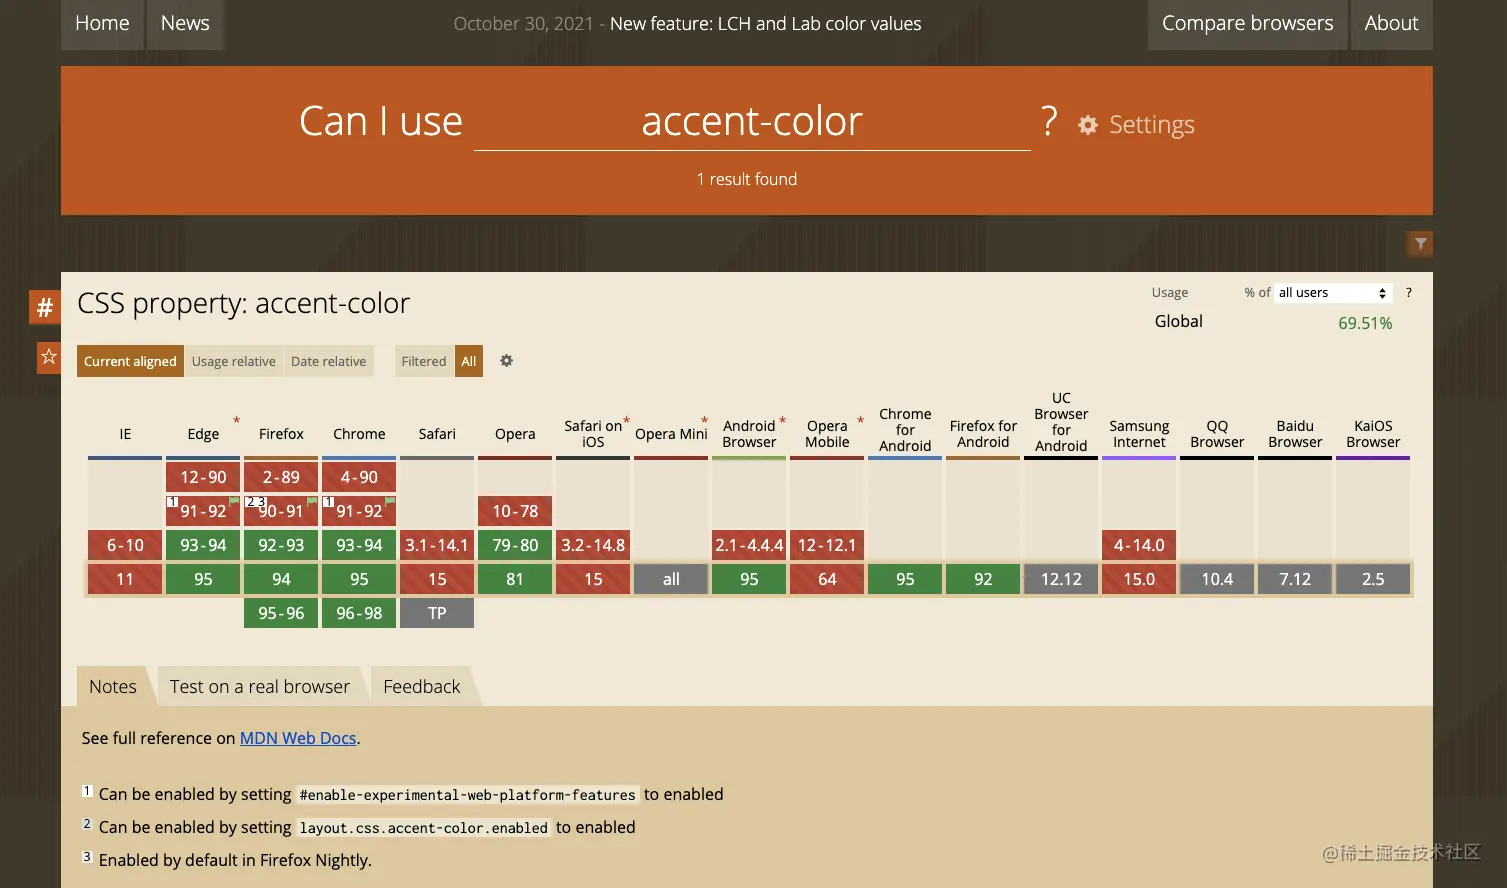Screen dimensions: 1507x888
Task: Click note marker 2 on the Firefox 90-91 cell
Action: click(250, 501)
